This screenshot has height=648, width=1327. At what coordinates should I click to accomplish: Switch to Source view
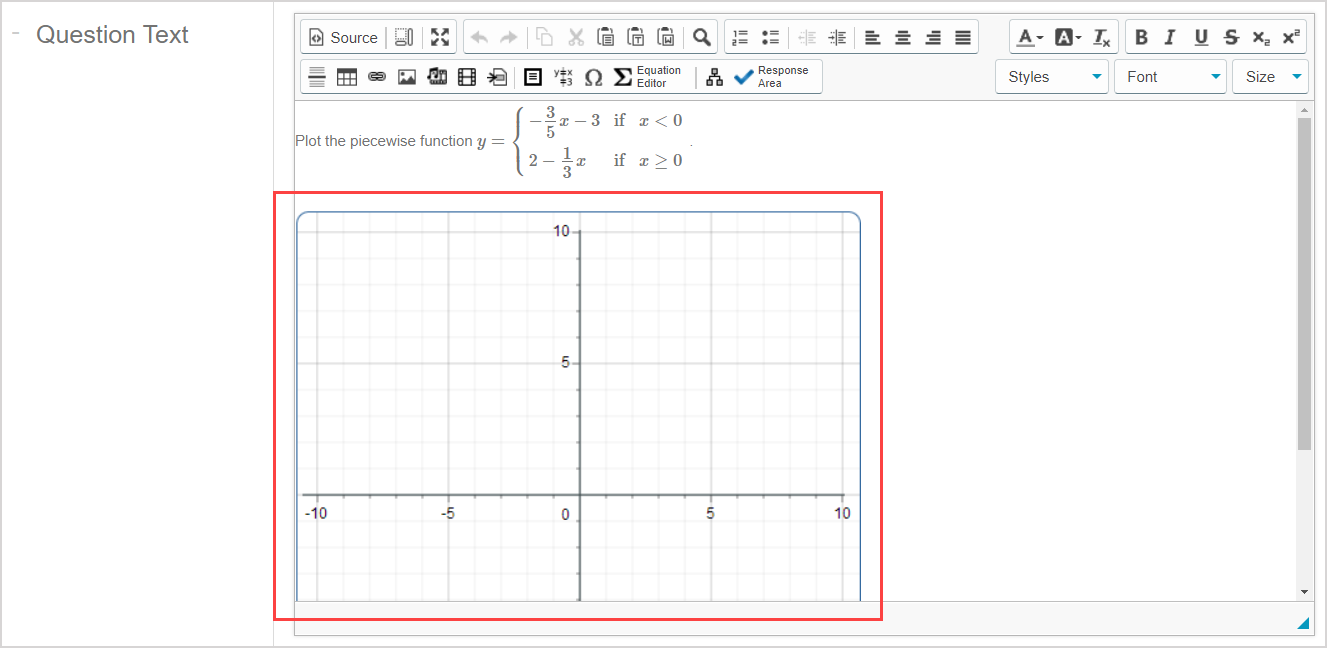point(343,37)
